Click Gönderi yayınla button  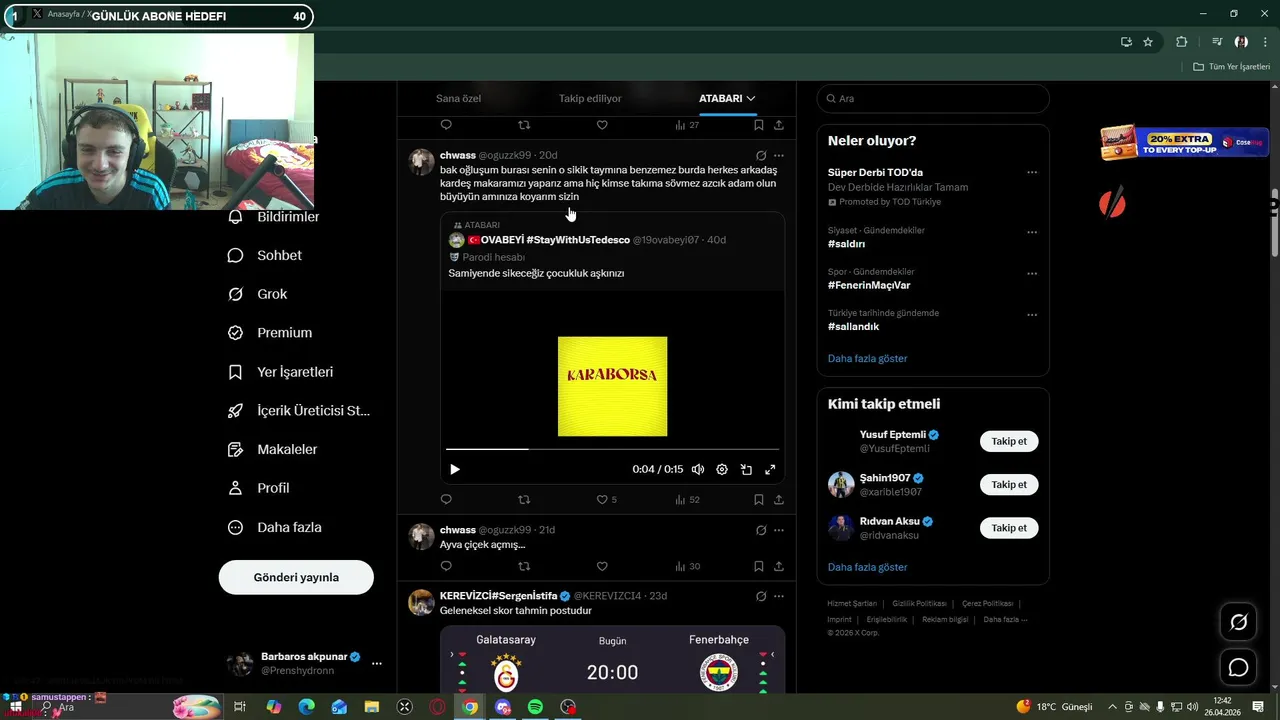[296, 577]
